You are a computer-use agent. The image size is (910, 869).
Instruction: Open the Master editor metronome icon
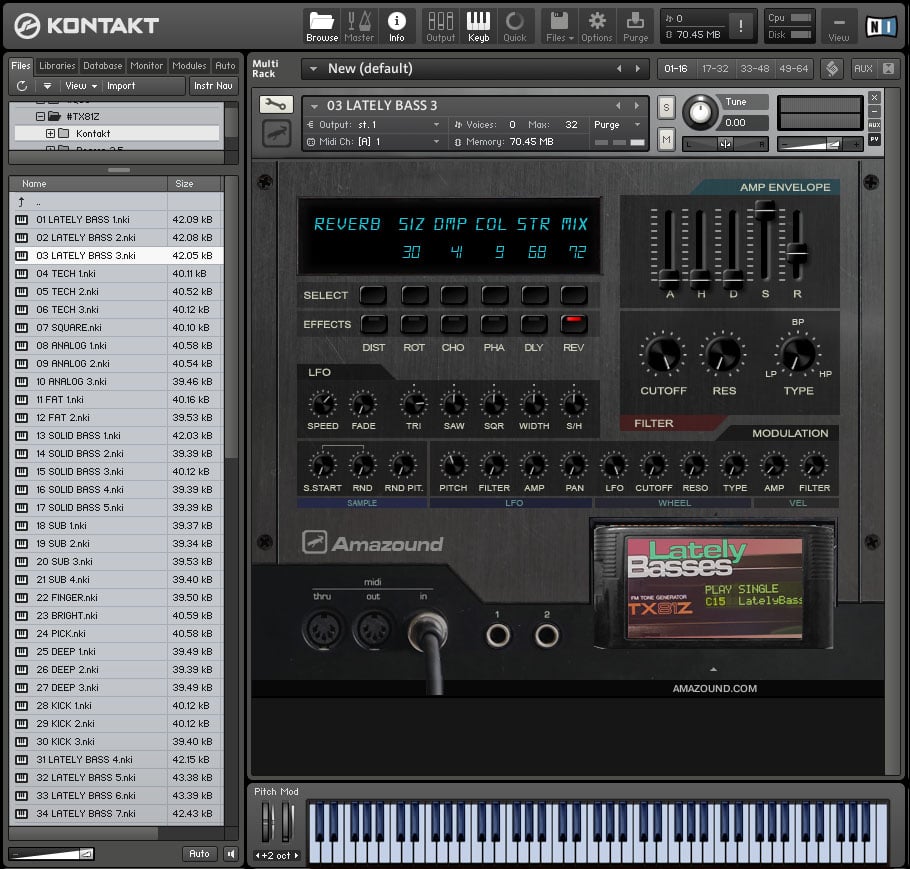pyautogui.click(x=359, y=26)
